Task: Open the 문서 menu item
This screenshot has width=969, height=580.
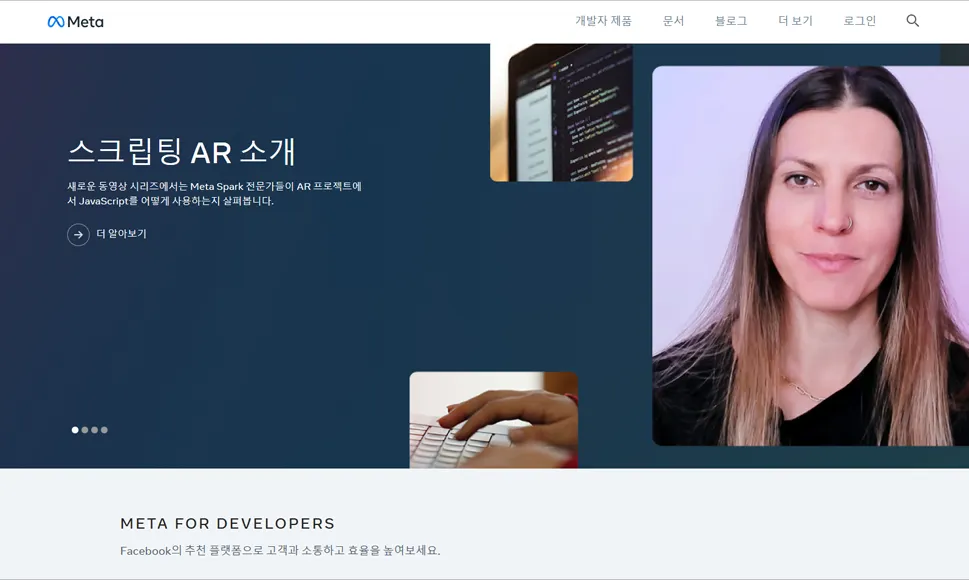Action: tap(673, 21)
